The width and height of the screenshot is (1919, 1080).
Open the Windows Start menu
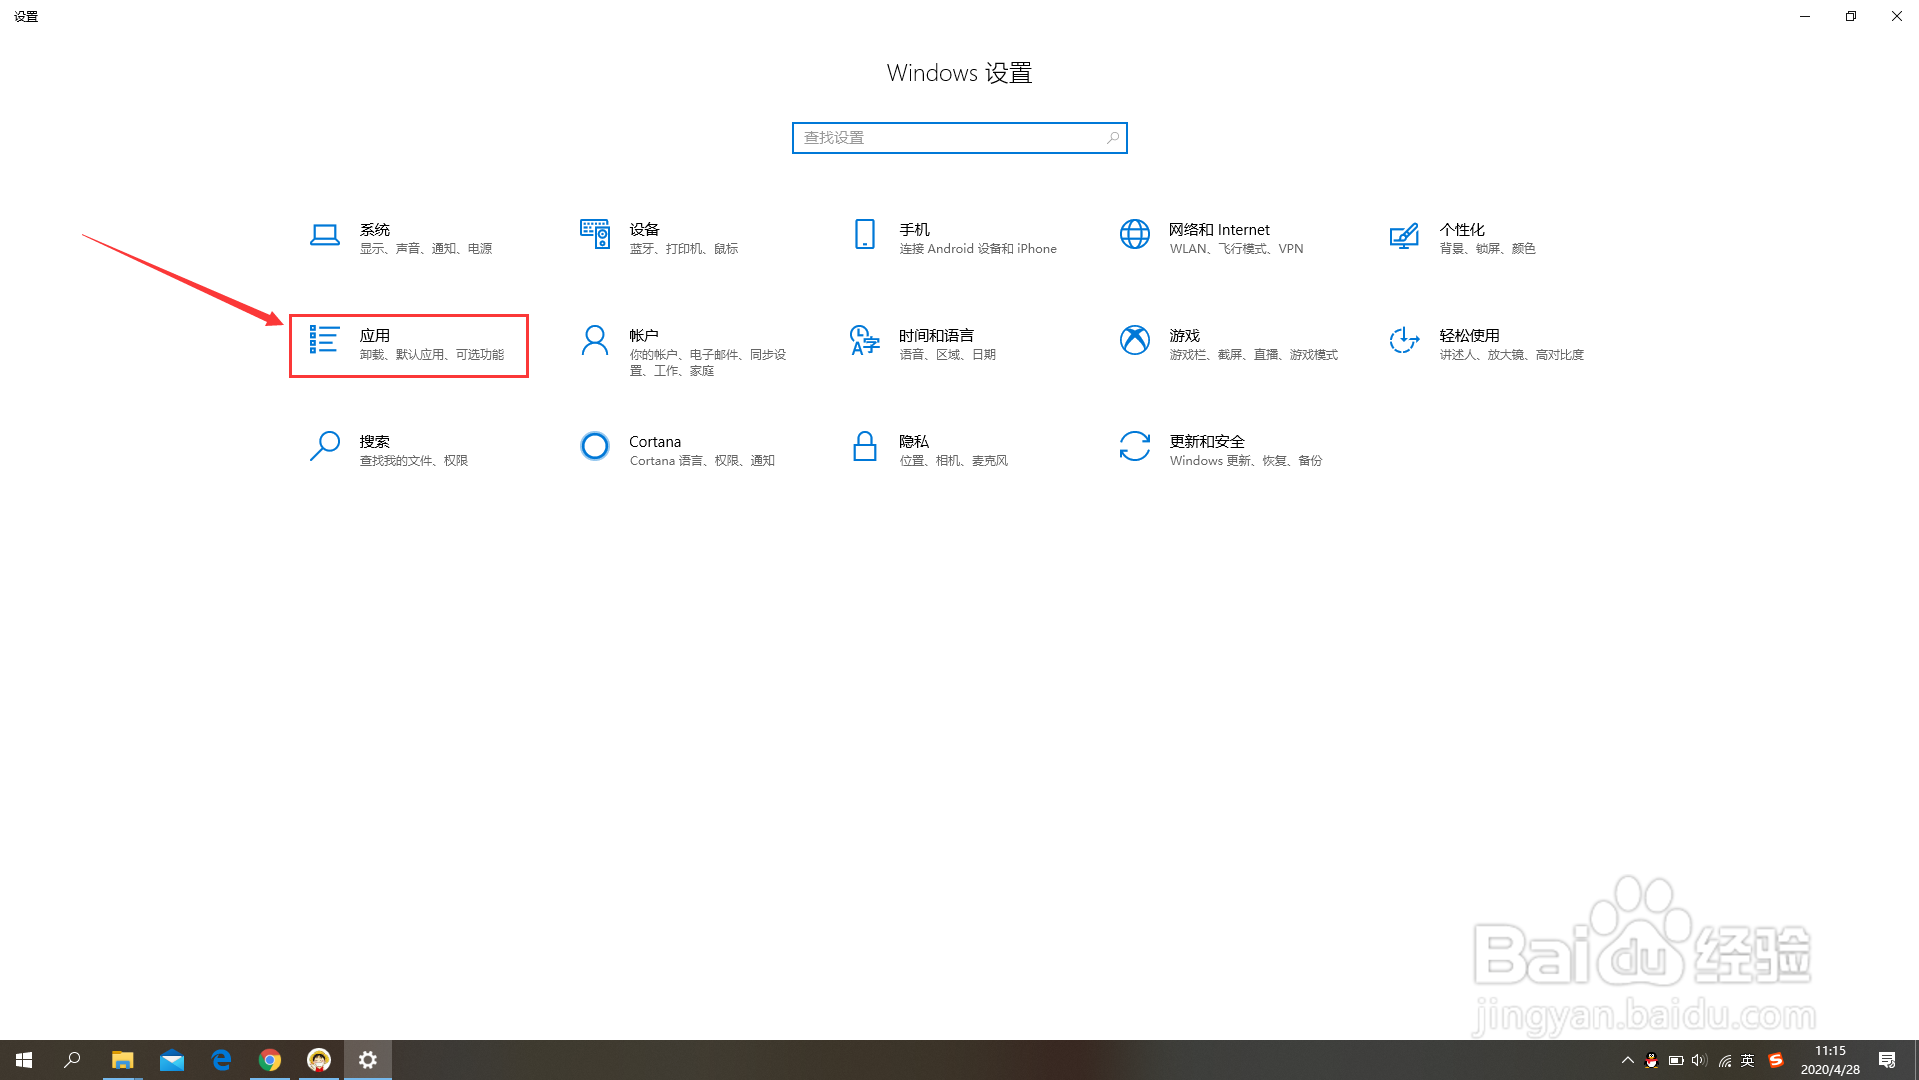point(24,1060)
